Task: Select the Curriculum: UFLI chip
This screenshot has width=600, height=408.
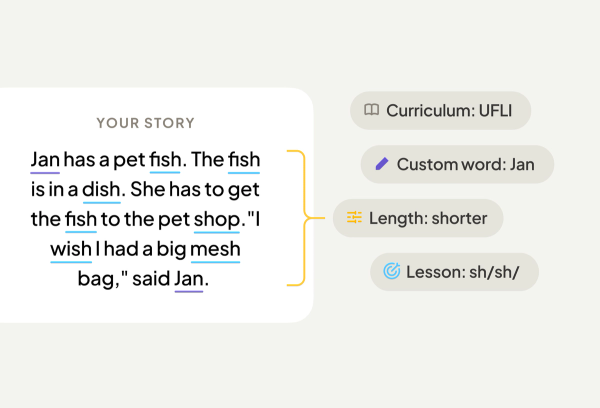Action: click(x=440, y=110)
